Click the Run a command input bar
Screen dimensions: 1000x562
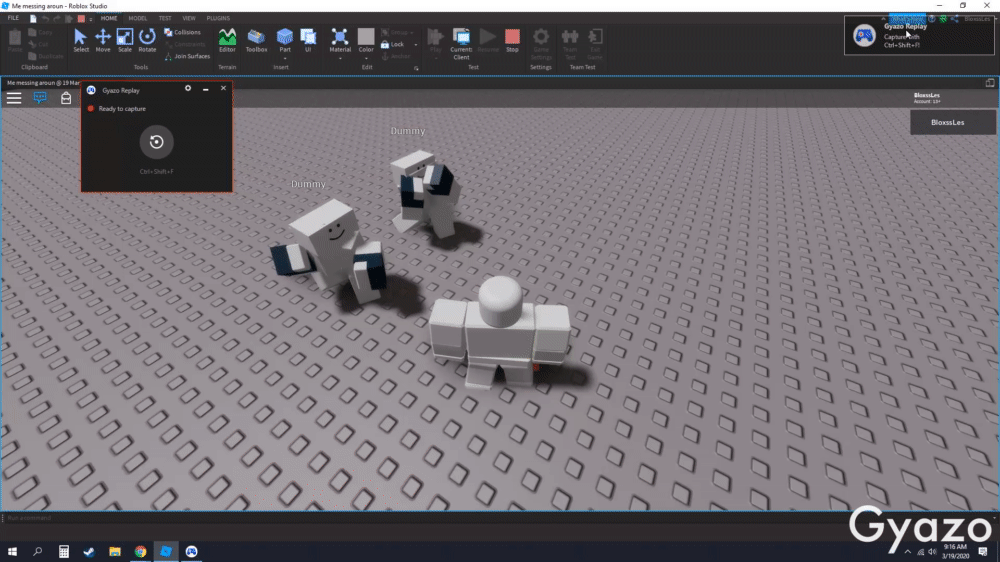pos(497,518)
